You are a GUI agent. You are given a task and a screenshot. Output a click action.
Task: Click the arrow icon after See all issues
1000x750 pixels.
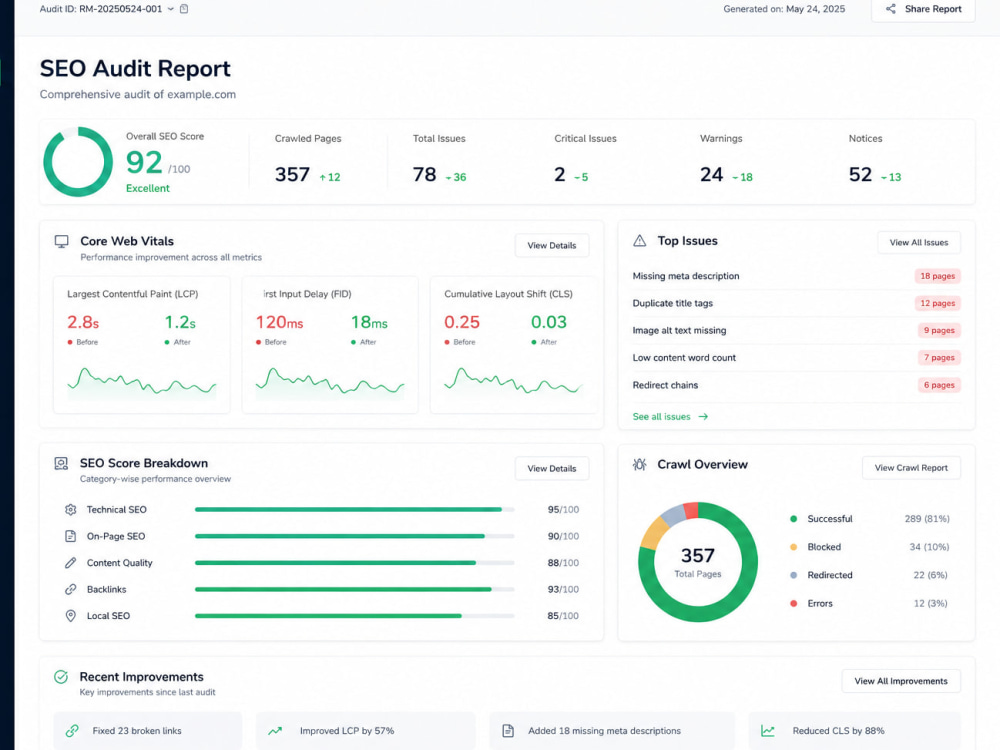703,416
